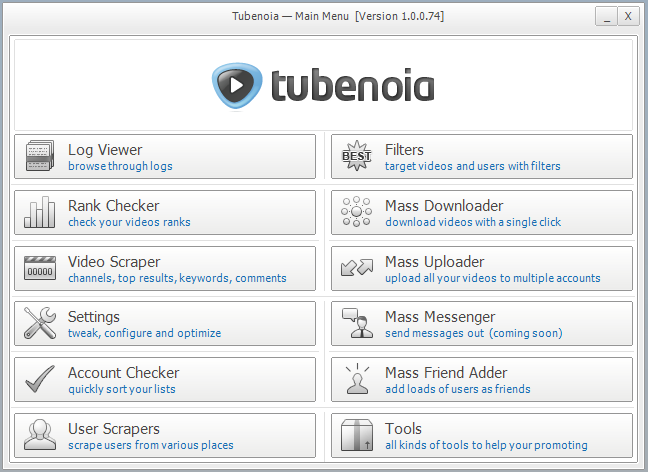Click 'upload all your videos to multiple accounts'
This screenshot has width=648, height=472.
493,278
